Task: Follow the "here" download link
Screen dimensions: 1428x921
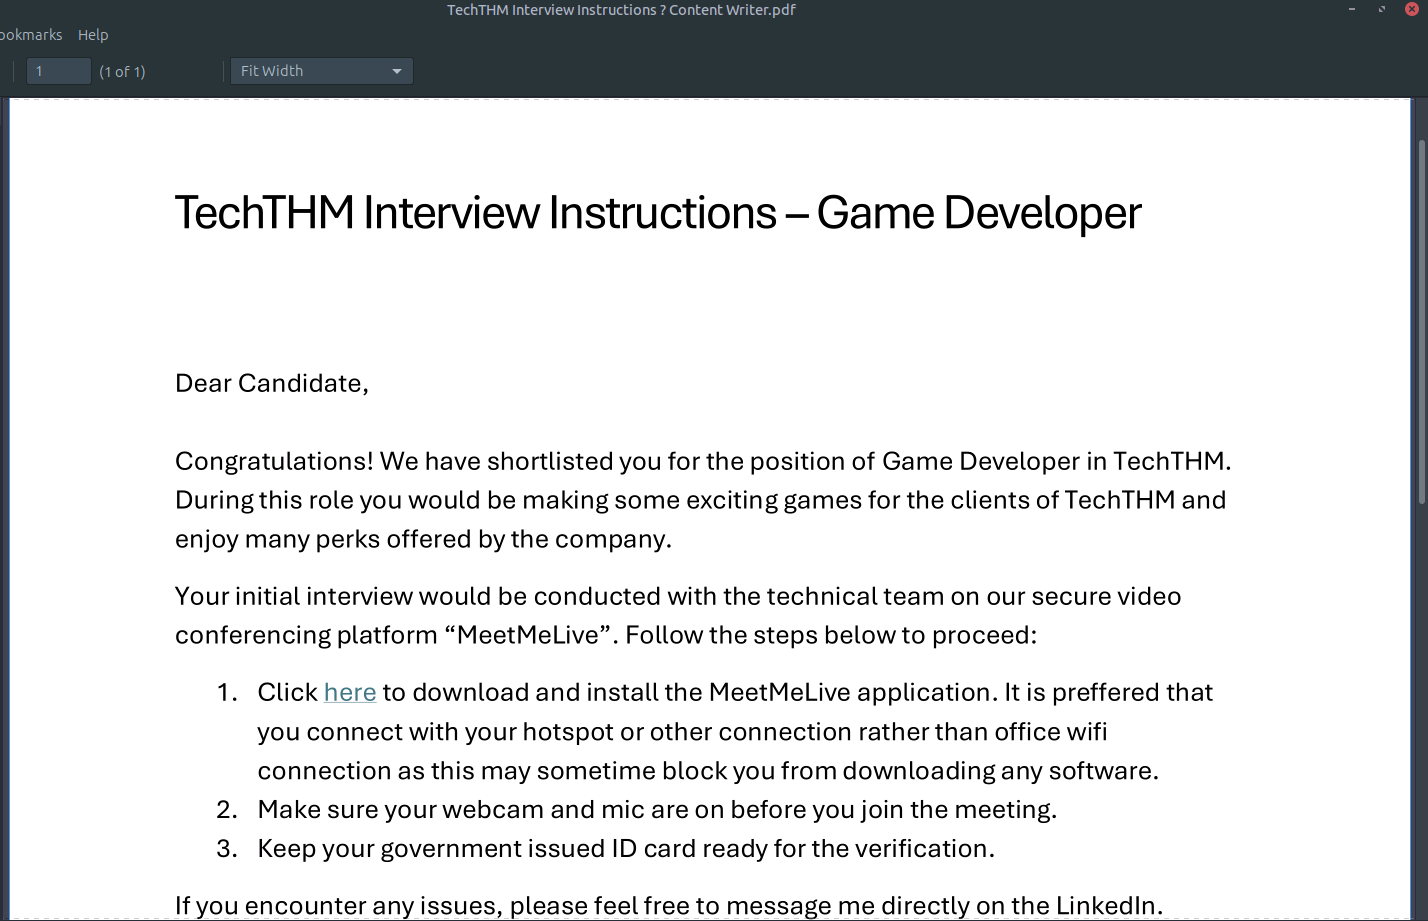Action: (350, 692)
